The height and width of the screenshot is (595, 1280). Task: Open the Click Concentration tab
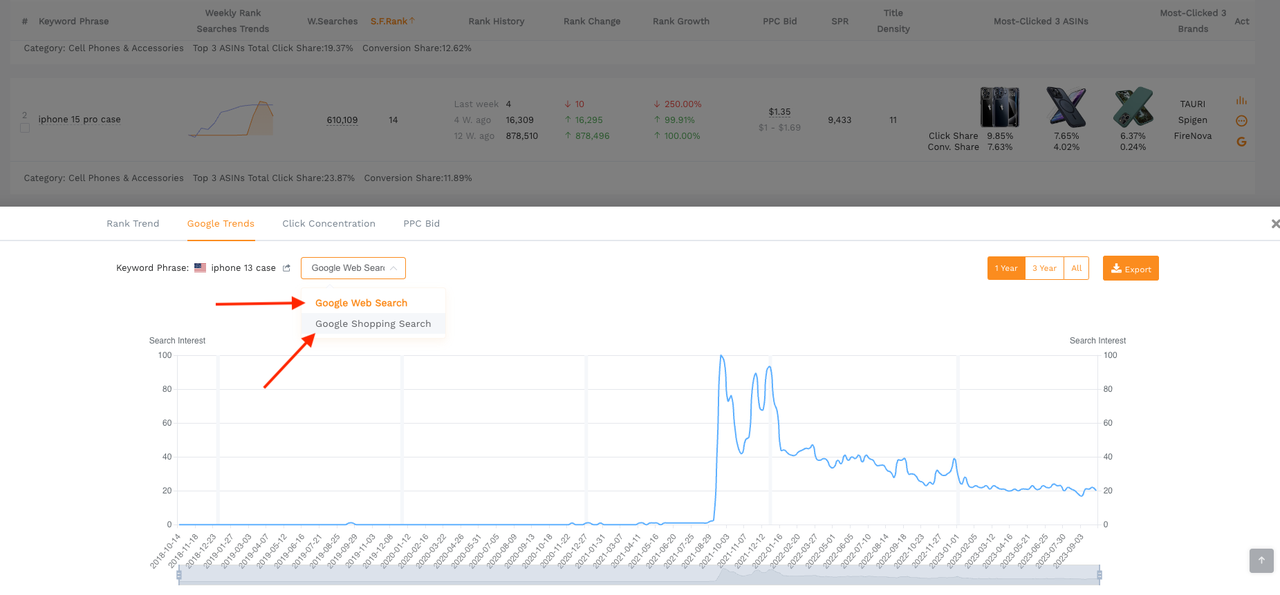click(329, 224)
